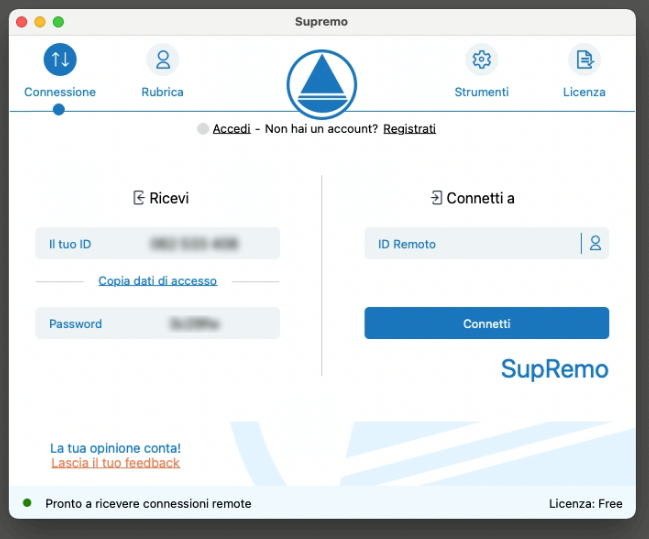Click La tua opinione conta! text

click(115, 448)
